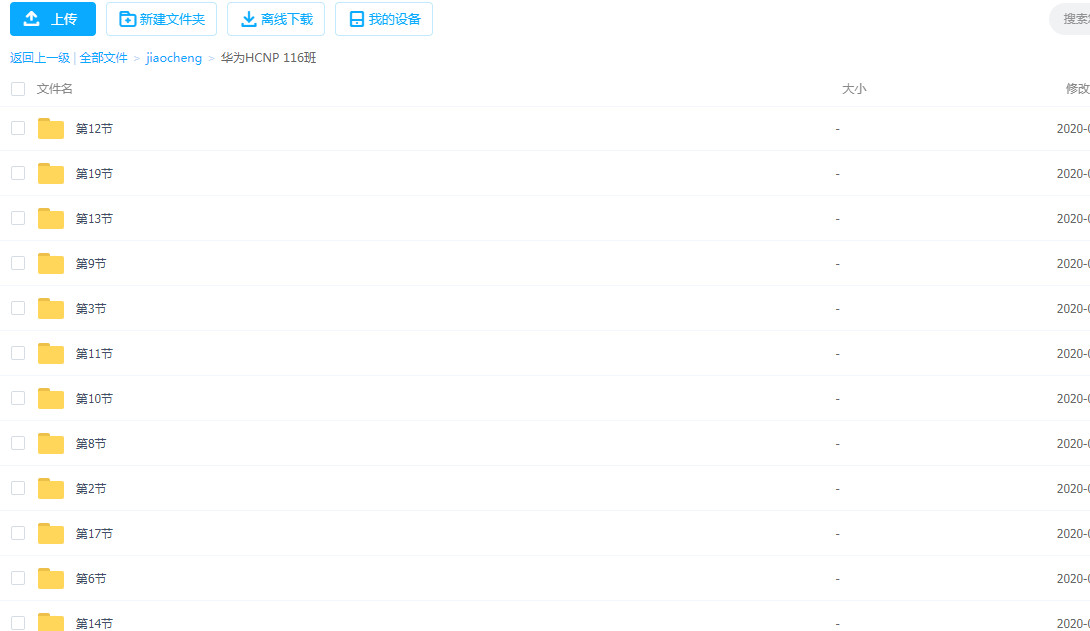Image resolution: width=1090 pixels, height=631 pixels.
Task: Check the box for 第11节
Action: tap(18, 353)
